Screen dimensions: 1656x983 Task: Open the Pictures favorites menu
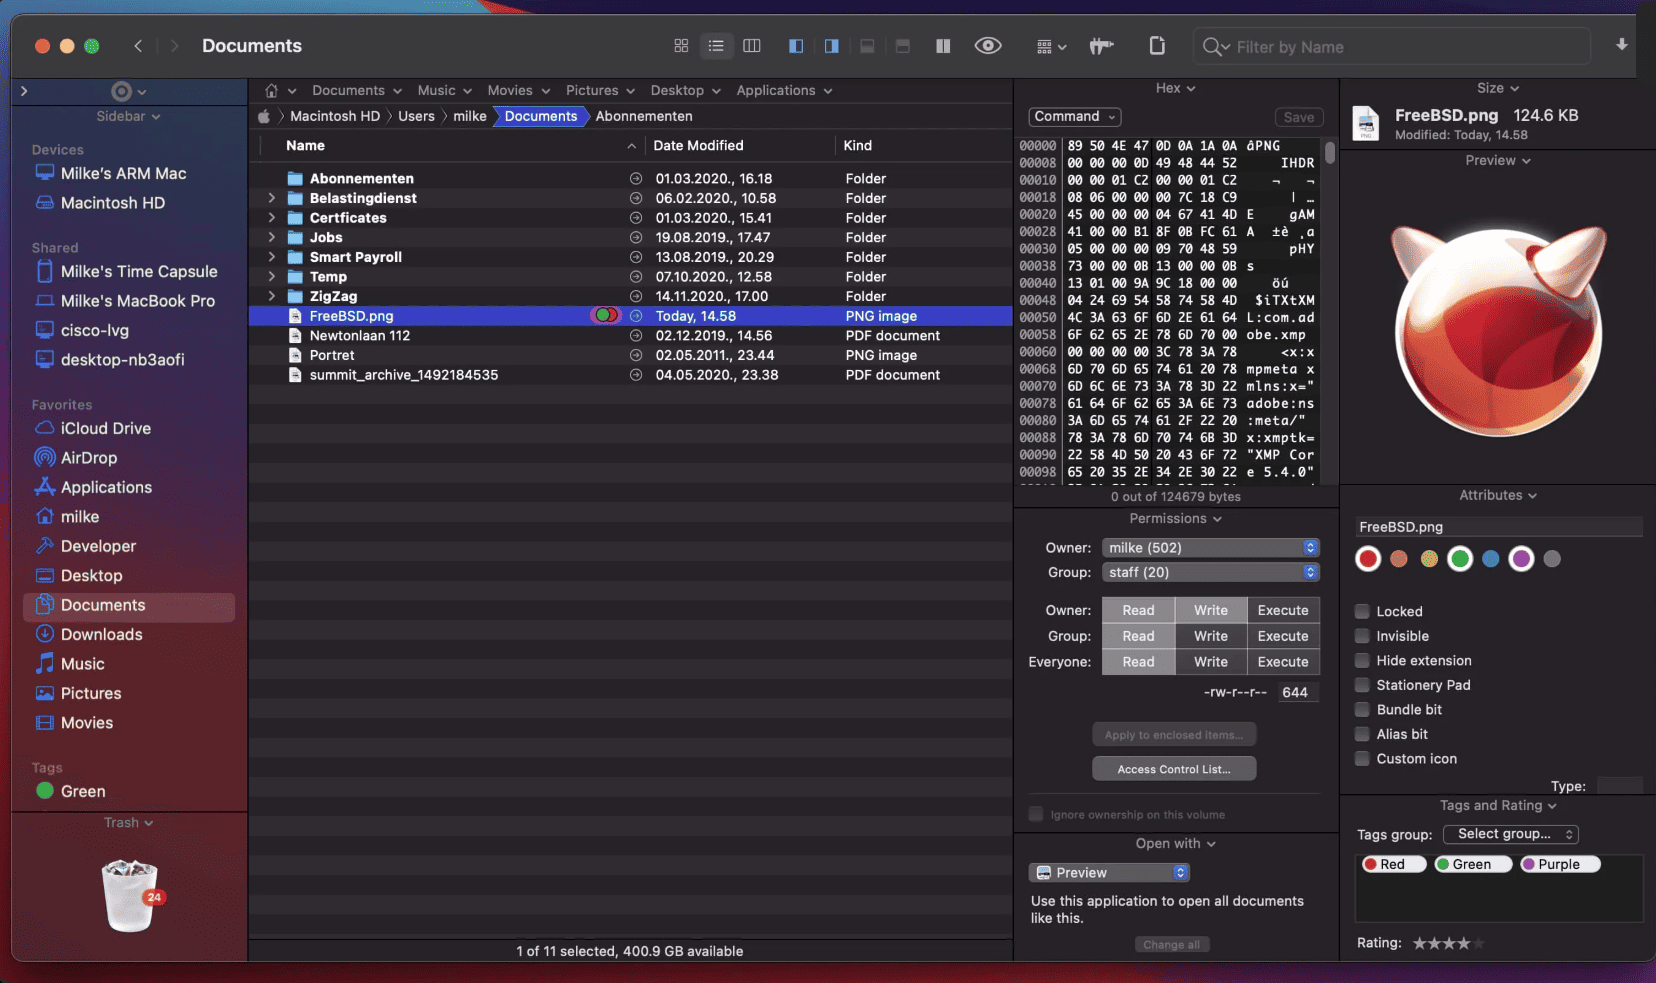click(x=600, y=91)
